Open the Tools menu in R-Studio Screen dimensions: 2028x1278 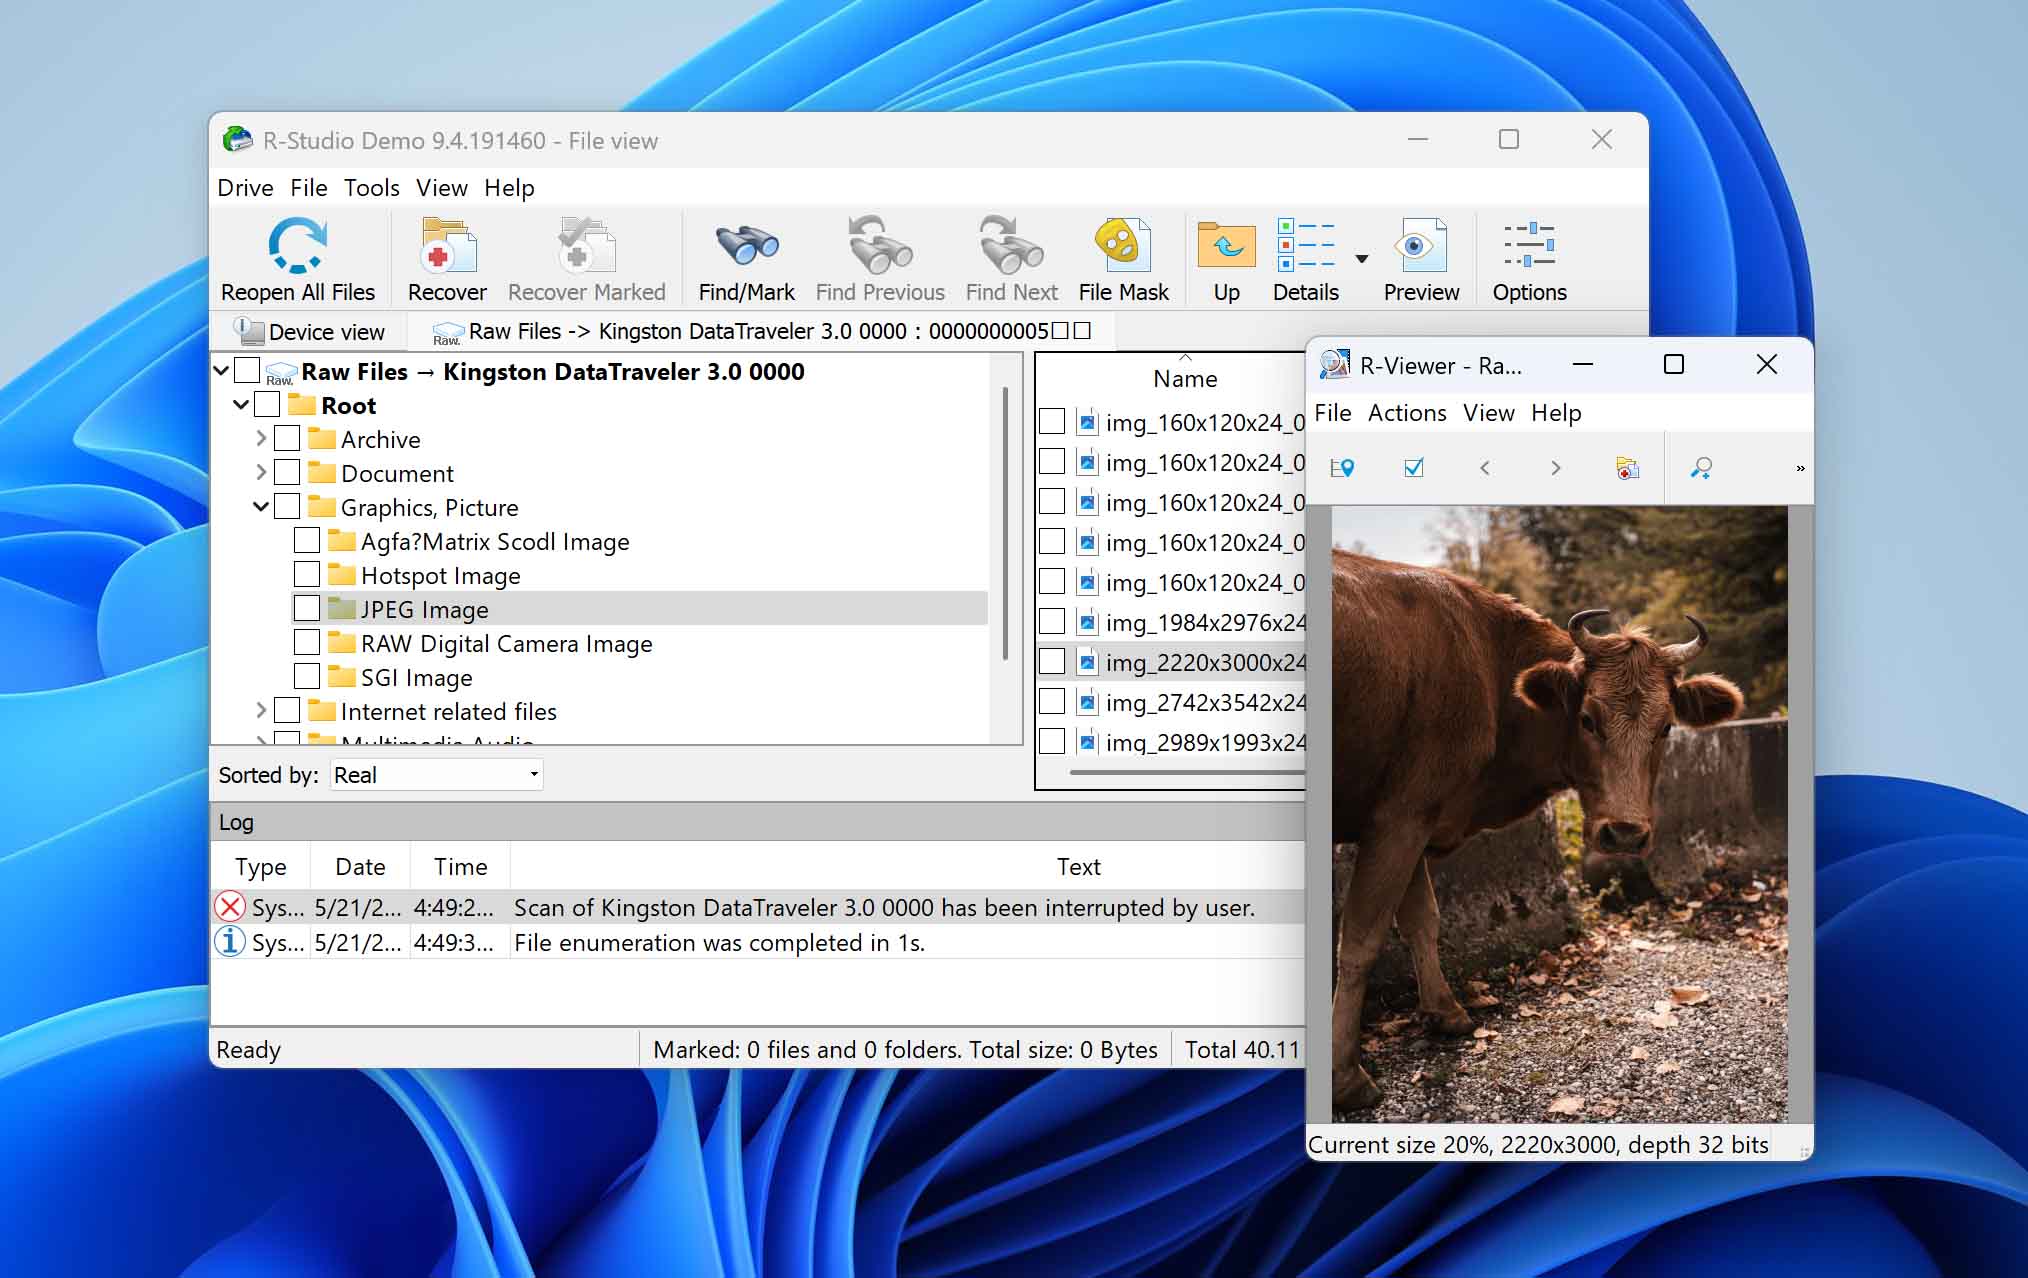372,188
